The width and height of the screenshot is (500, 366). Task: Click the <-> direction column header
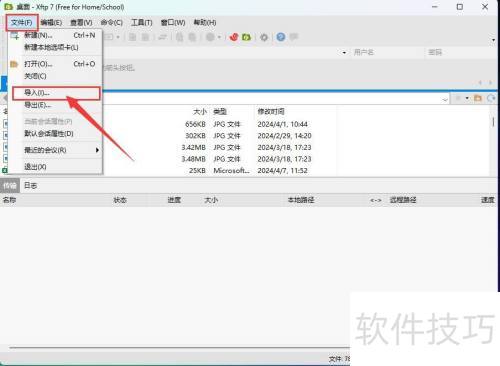pos(376,200)
